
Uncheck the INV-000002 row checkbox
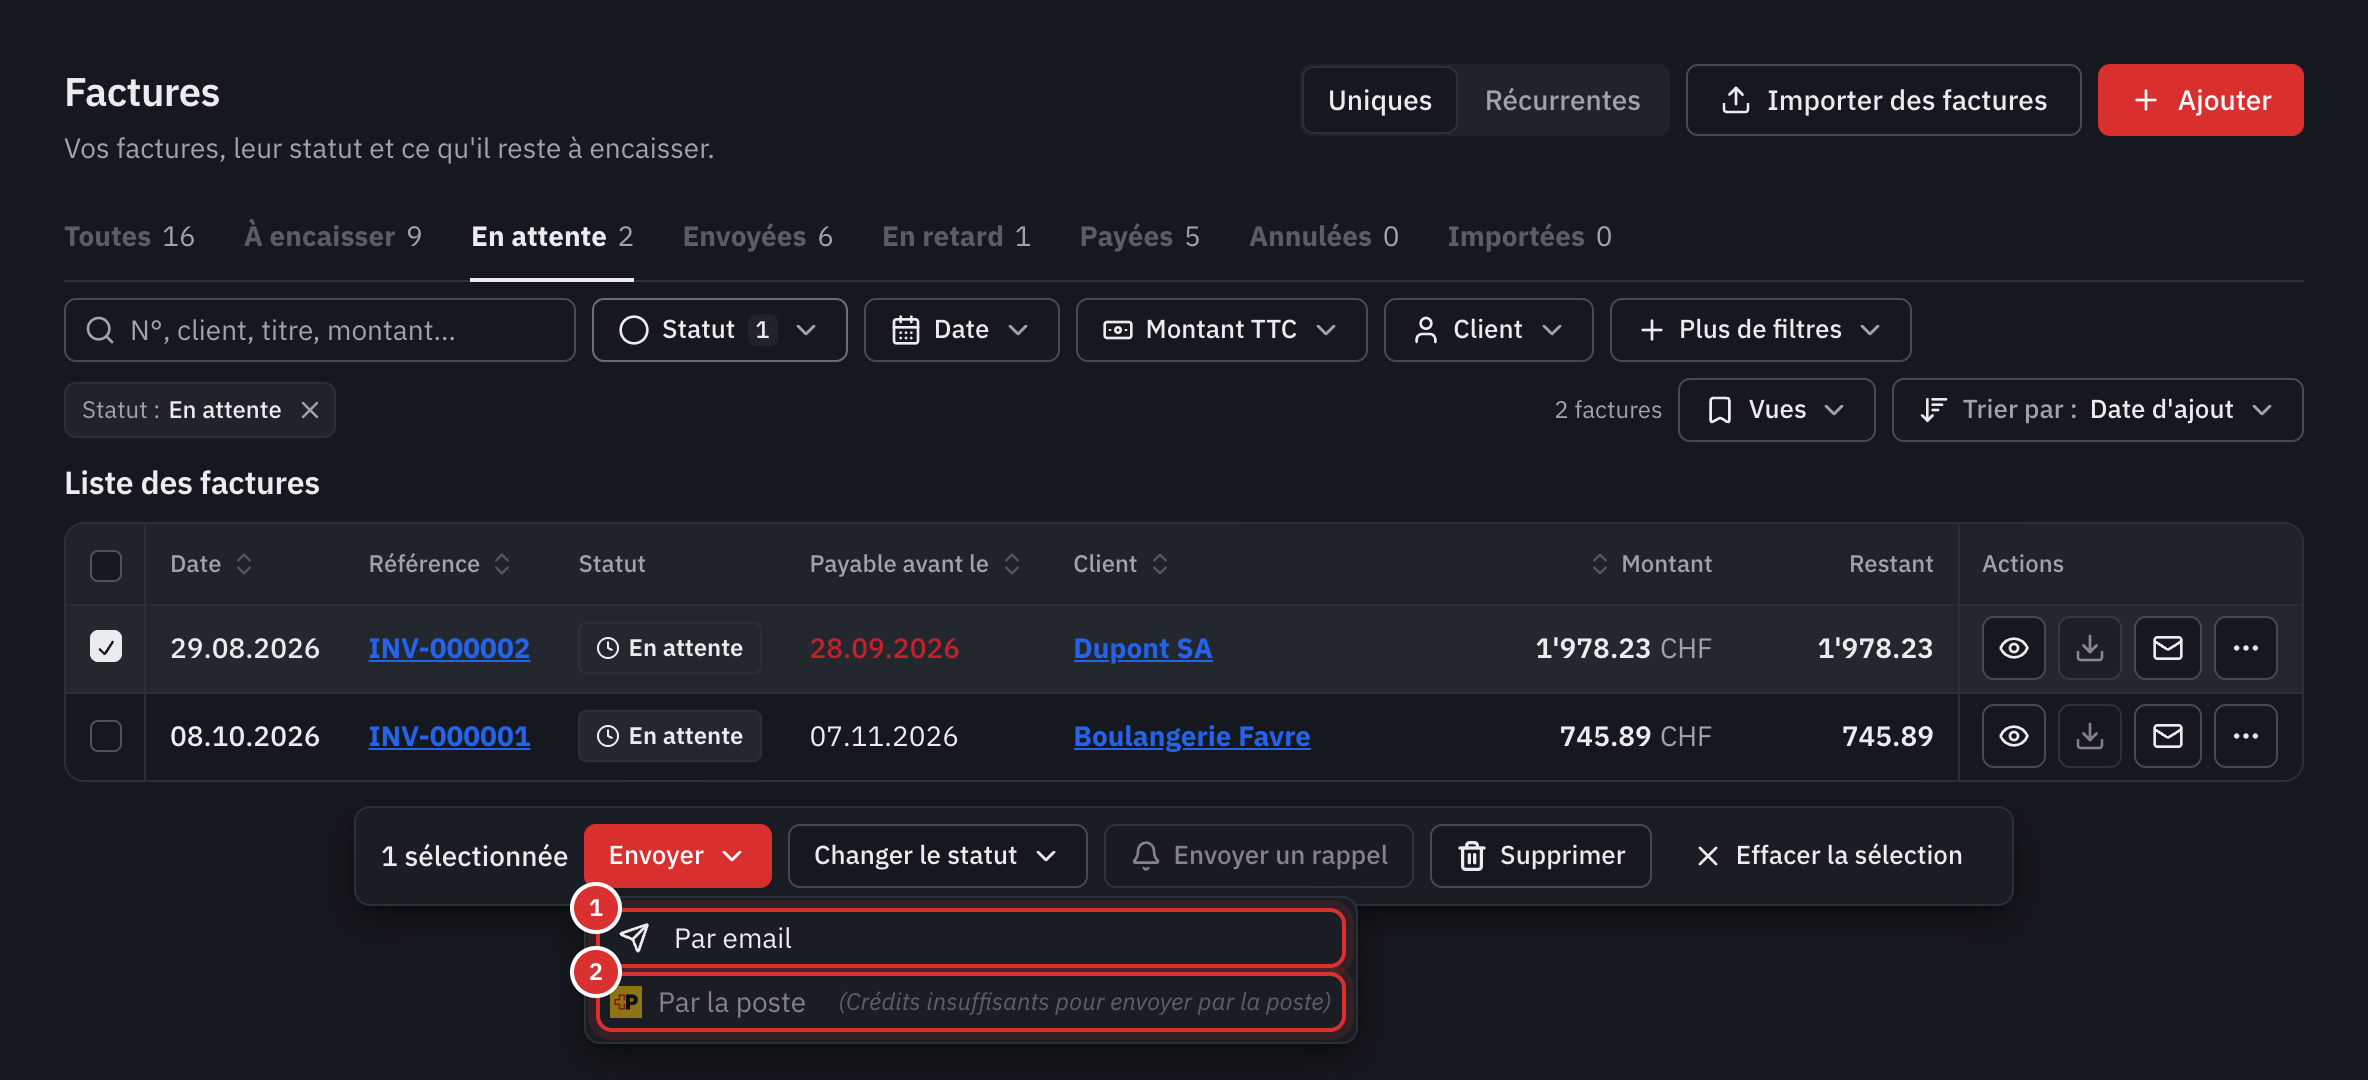(106, 647)
